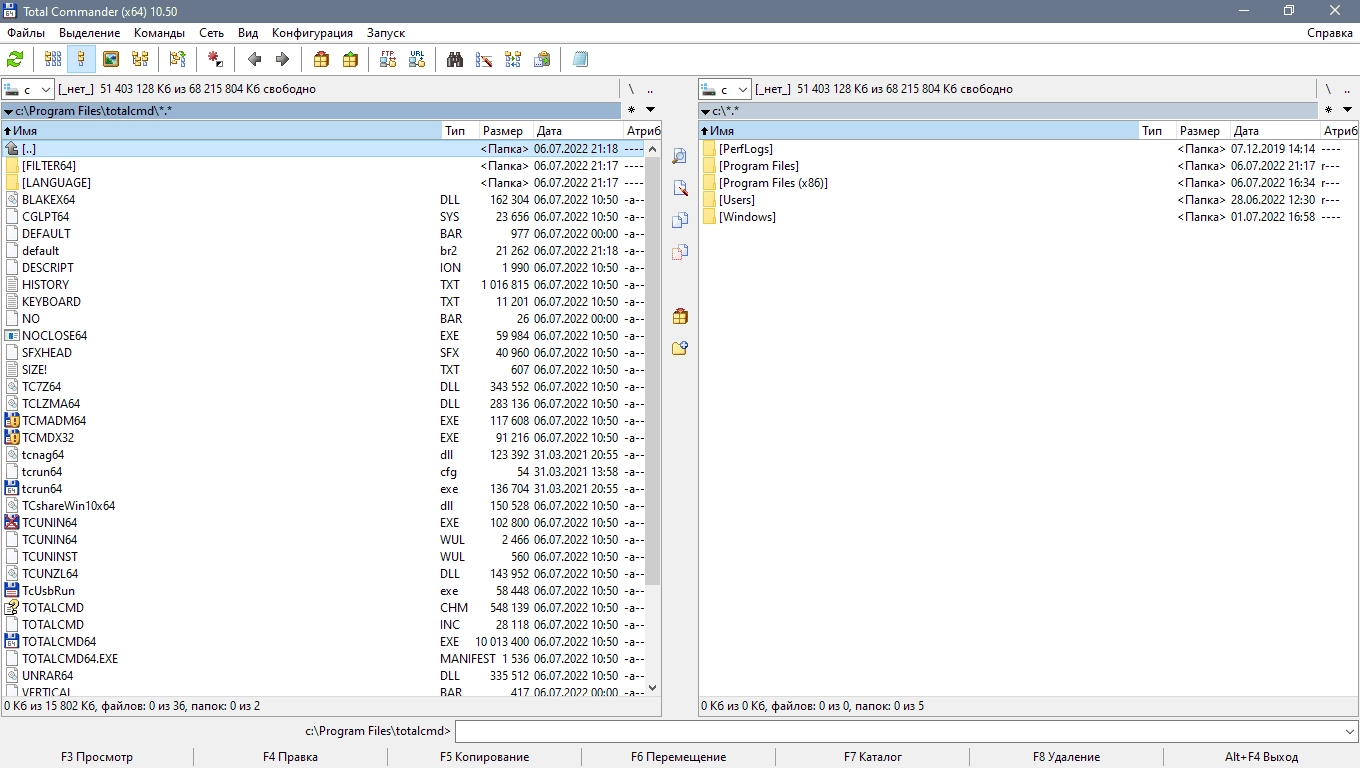Switch to full details view icon
The width and height of the screenshot is (1360, 768).
click(x=82, y=59)
